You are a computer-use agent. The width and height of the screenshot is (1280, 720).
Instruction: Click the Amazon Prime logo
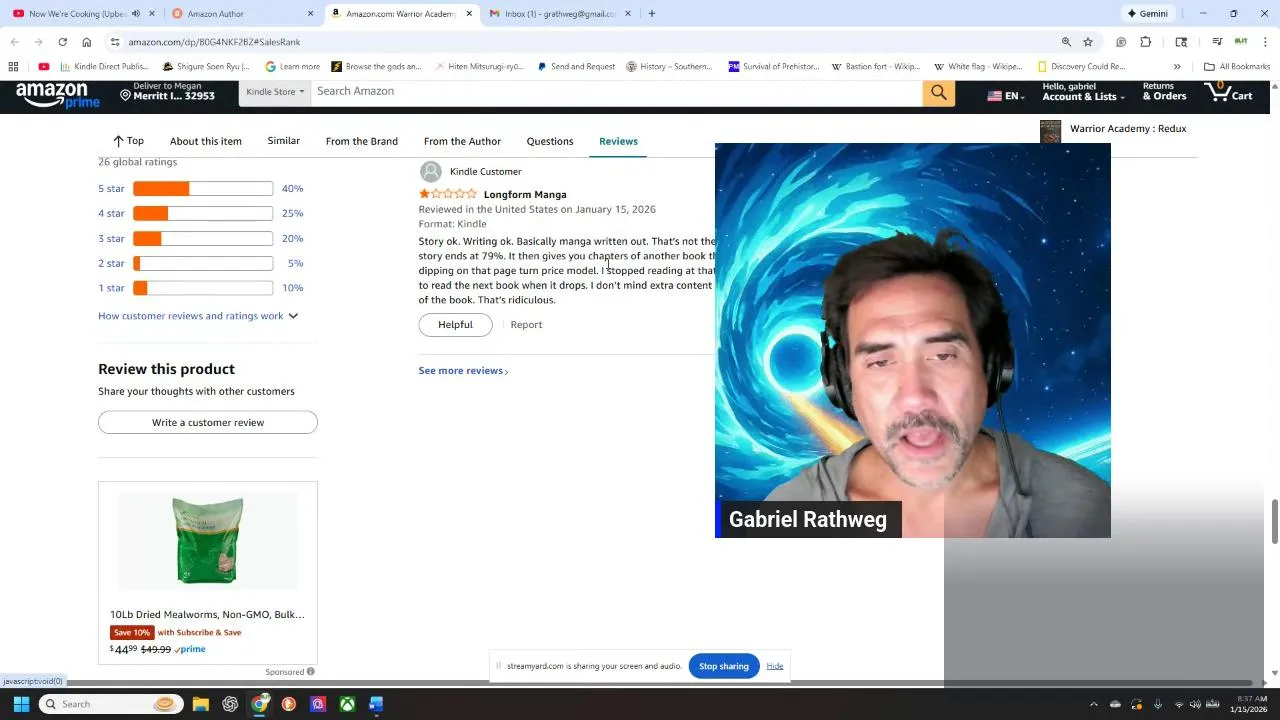(x=57, y=94)
